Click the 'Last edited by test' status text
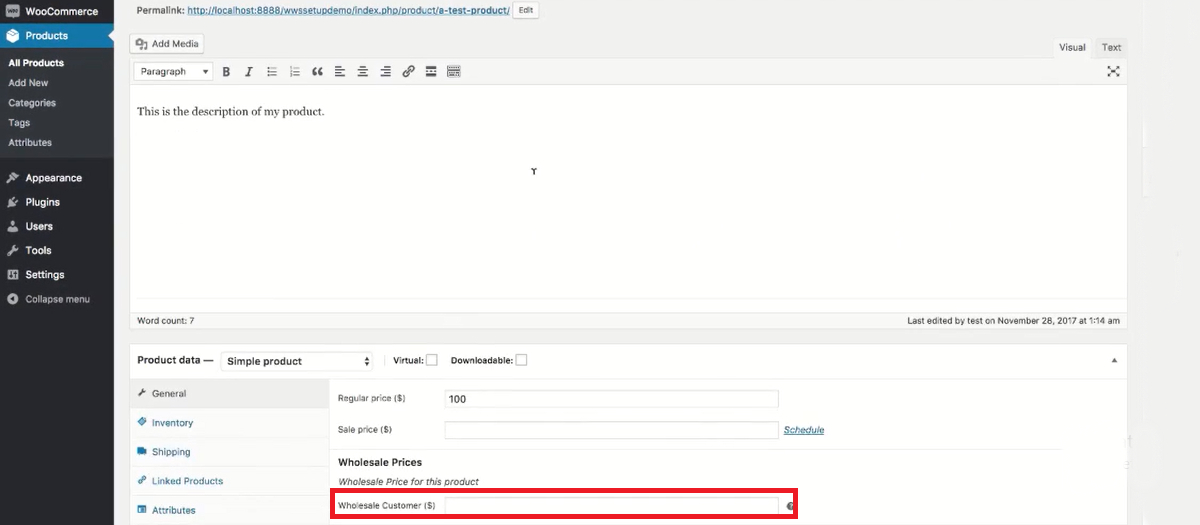1200x525 pixels. [x=1013, y=321]
